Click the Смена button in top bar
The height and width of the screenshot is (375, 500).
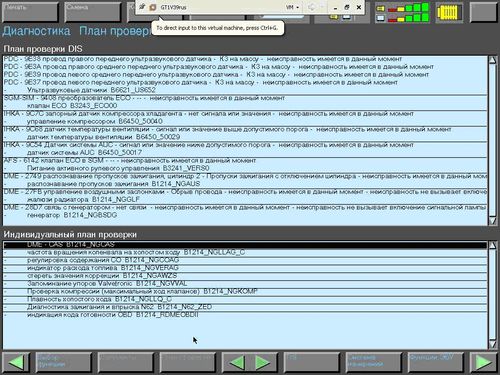(93, 12)
